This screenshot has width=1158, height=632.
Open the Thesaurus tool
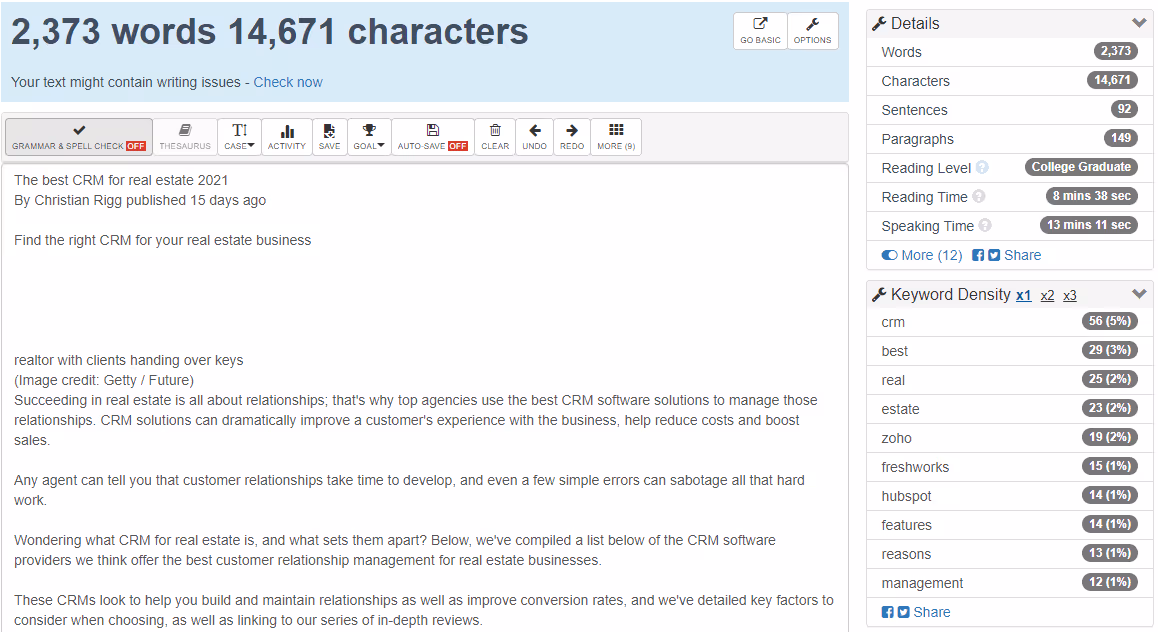[x=185, y=137]
